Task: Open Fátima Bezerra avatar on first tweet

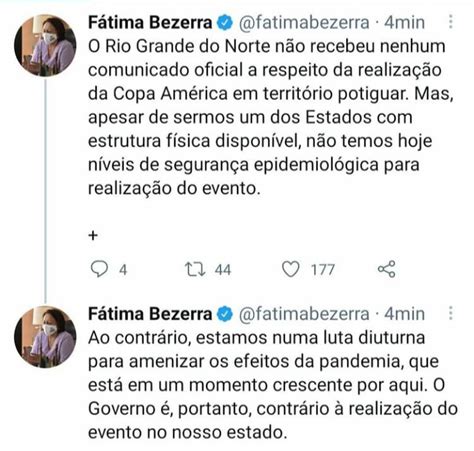Action: coord(45,45)
